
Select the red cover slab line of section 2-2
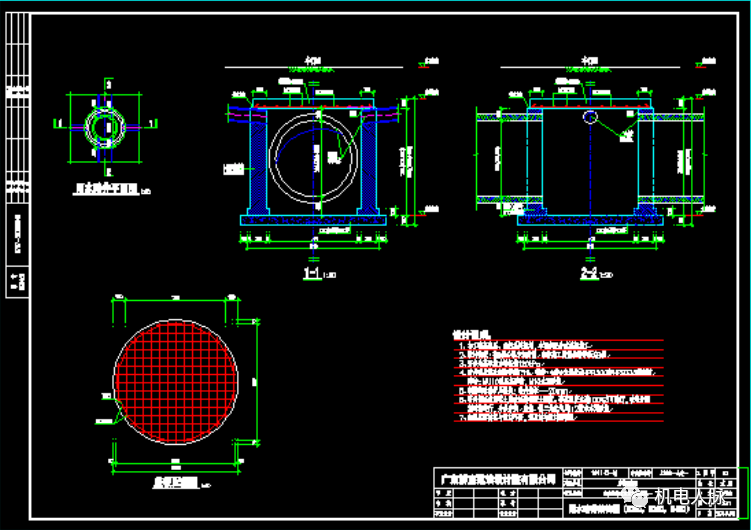click(590, 106)
